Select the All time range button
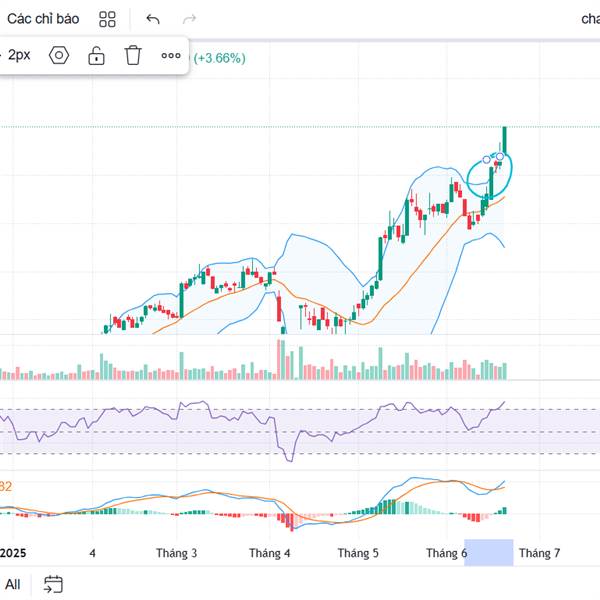Viewport: 600px width, 600px height. (x=13, y=584)
